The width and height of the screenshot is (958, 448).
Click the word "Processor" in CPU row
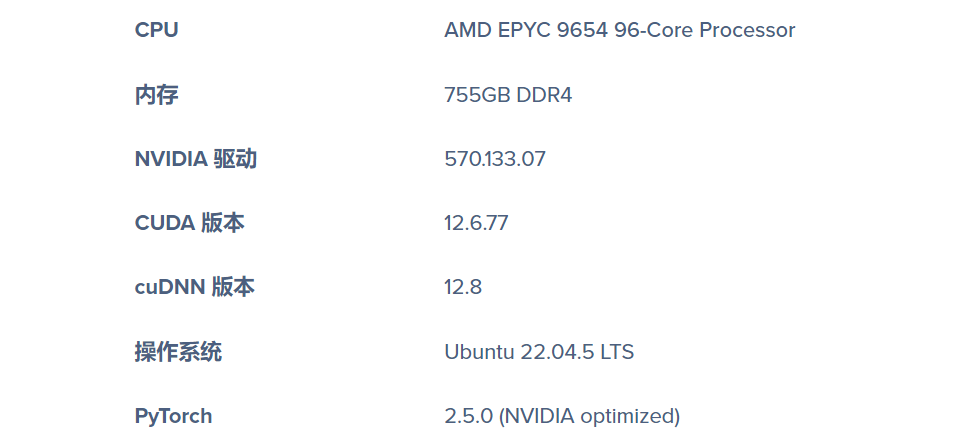[x=747, y=30]
